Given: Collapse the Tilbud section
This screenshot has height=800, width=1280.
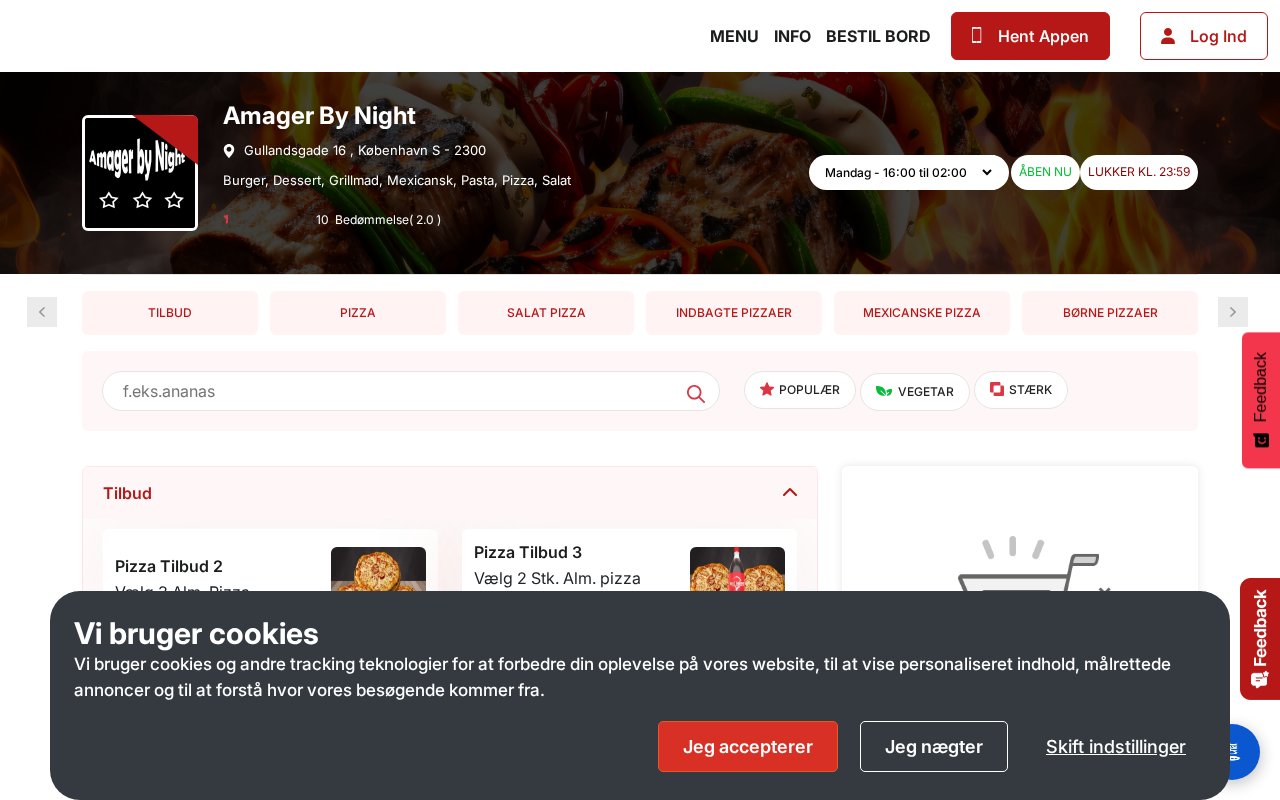Looking at the screenshot, I should pos(790,492).
